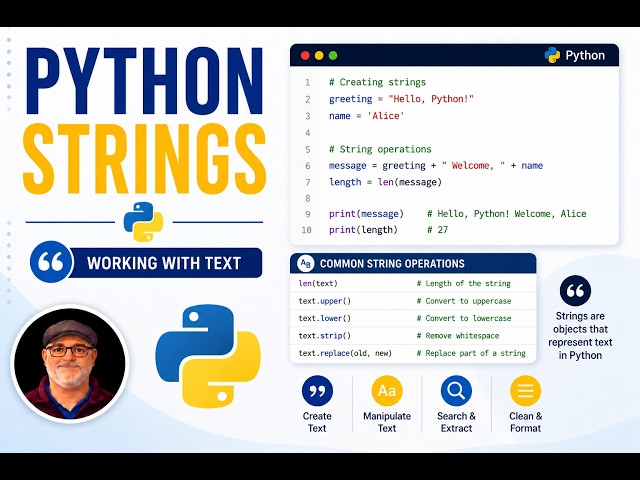
Task: Click the AB icon in Common String Operations header
Action: (305, 263)
